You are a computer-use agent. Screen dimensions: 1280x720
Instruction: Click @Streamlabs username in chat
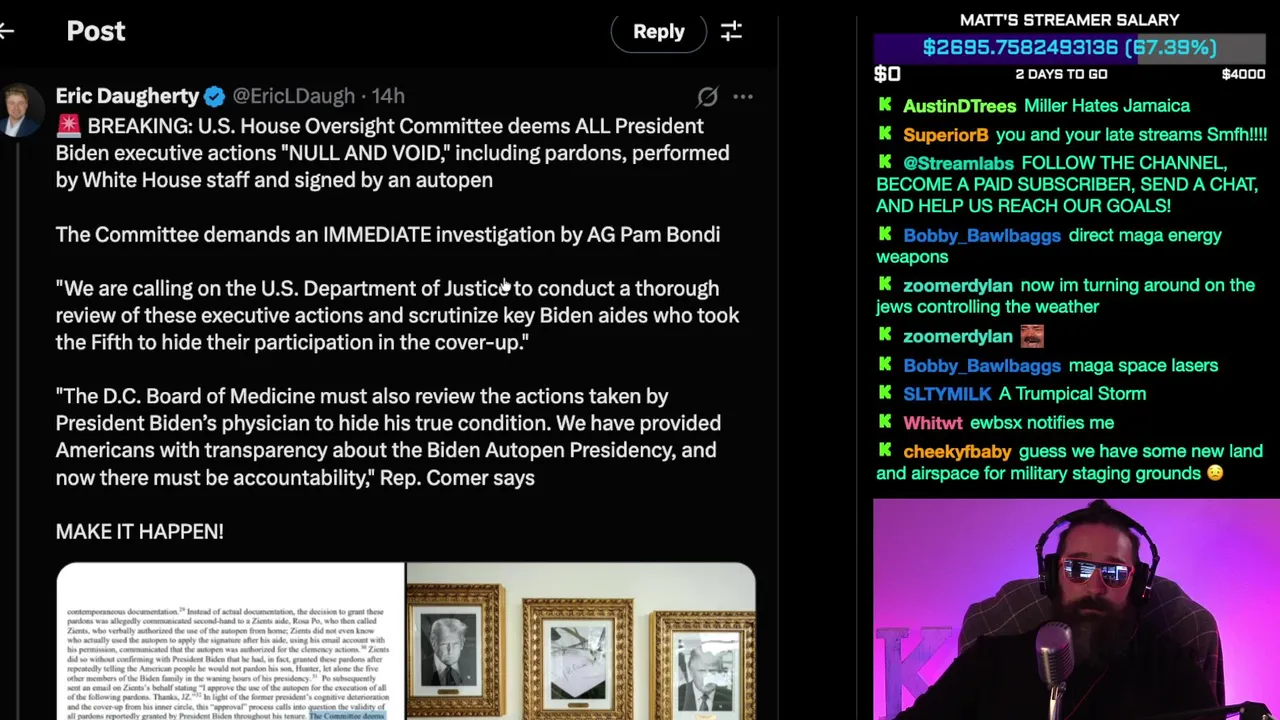pyautogui.click(x=958, y=164)
